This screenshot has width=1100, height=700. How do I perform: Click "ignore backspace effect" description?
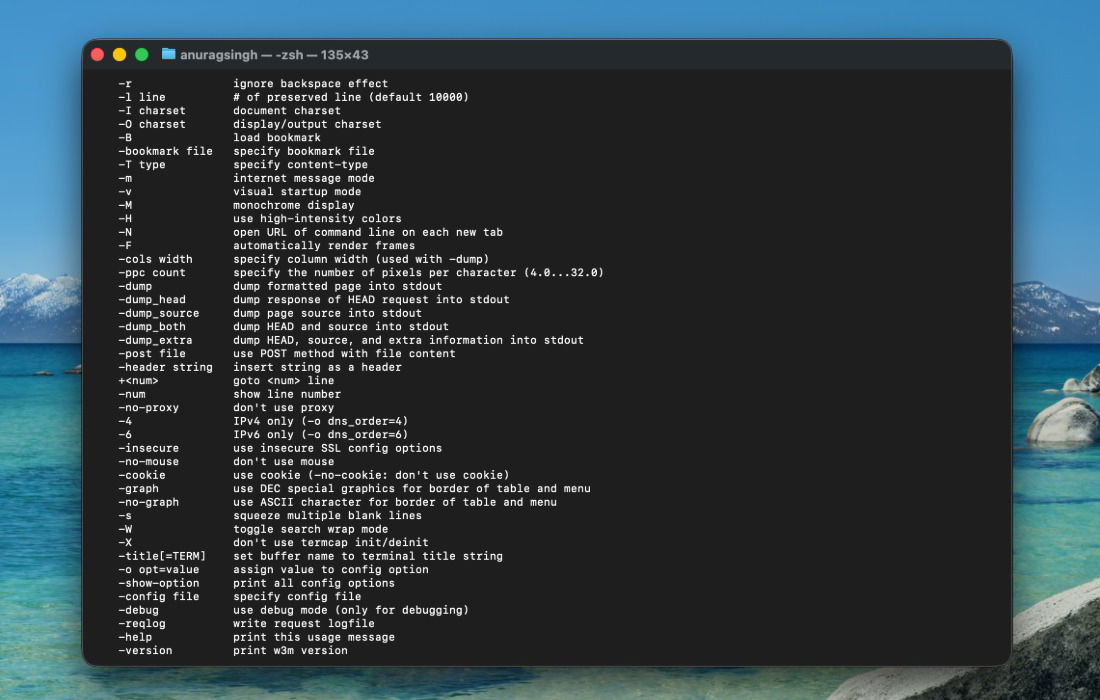tap(310, 84)
